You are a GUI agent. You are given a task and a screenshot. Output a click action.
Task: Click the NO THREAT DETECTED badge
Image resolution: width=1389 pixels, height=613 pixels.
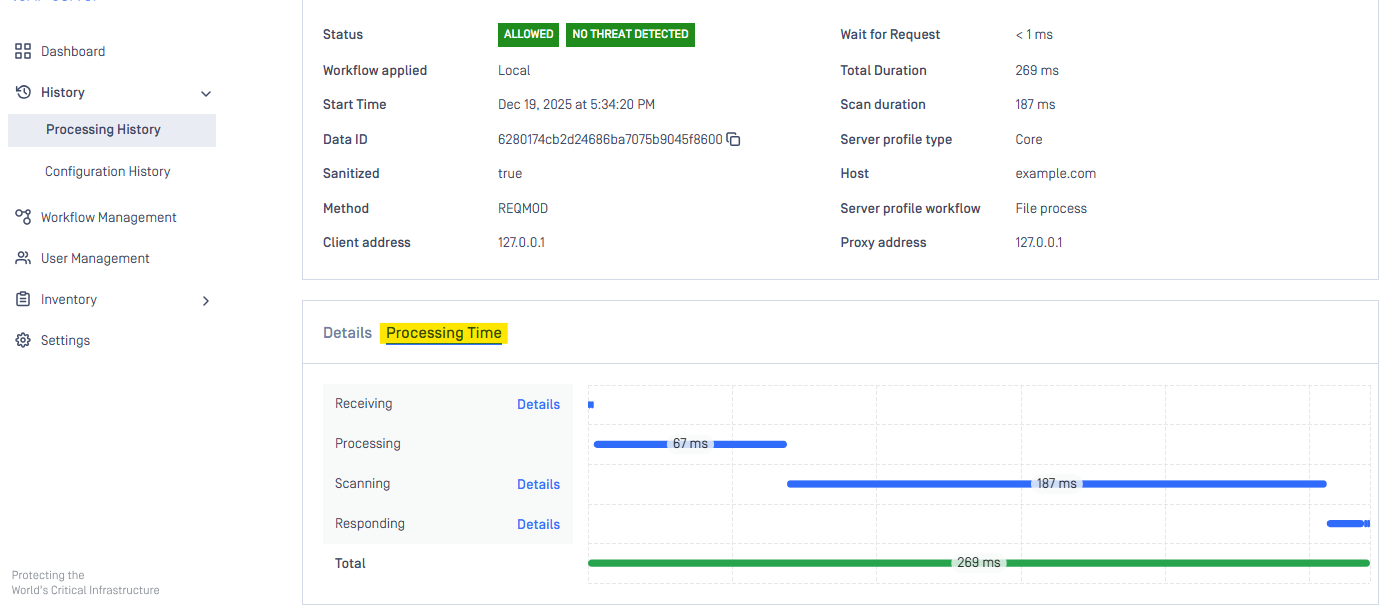click(630, 34)
